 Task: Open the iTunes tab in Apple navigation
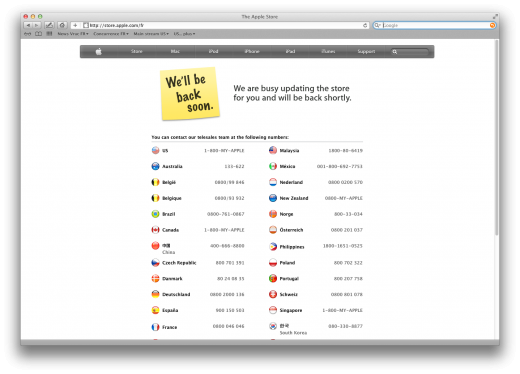tap(328, 51)
